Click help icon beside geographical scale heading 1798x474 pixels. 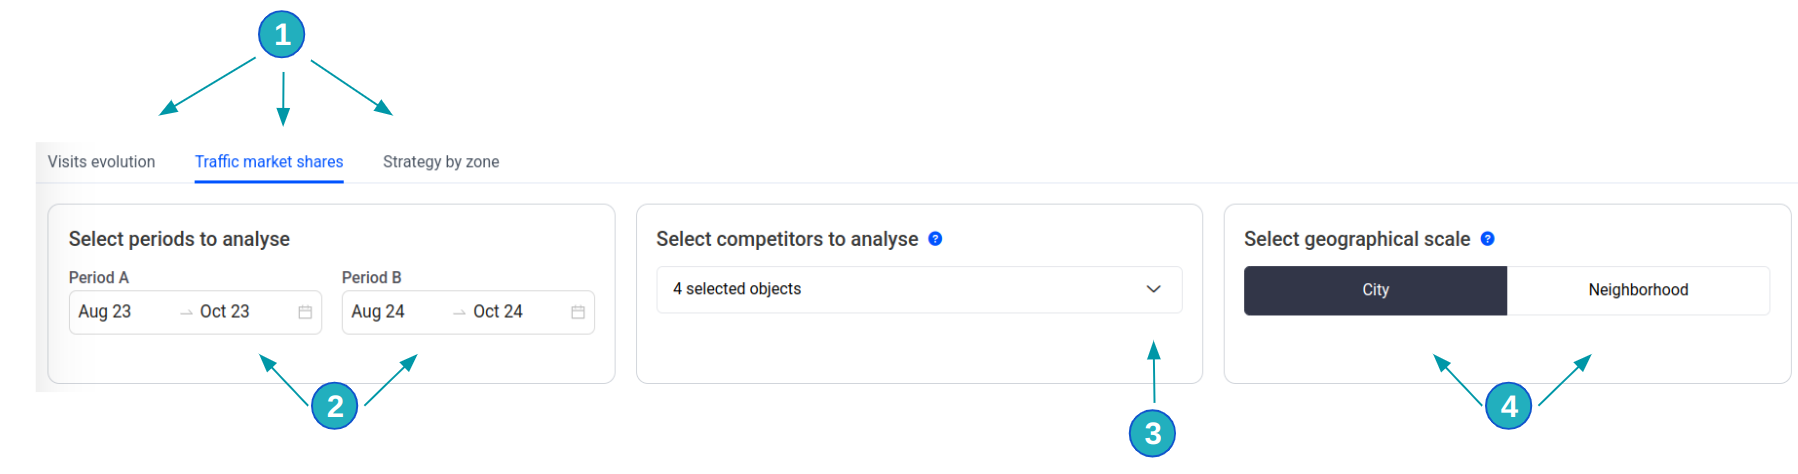pos(1487,239)
